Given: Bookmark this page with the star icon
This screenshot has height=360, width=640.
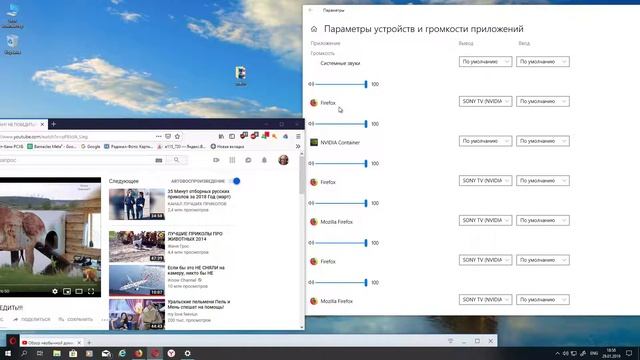Looking at the screenshot, I should pos(177,136).
